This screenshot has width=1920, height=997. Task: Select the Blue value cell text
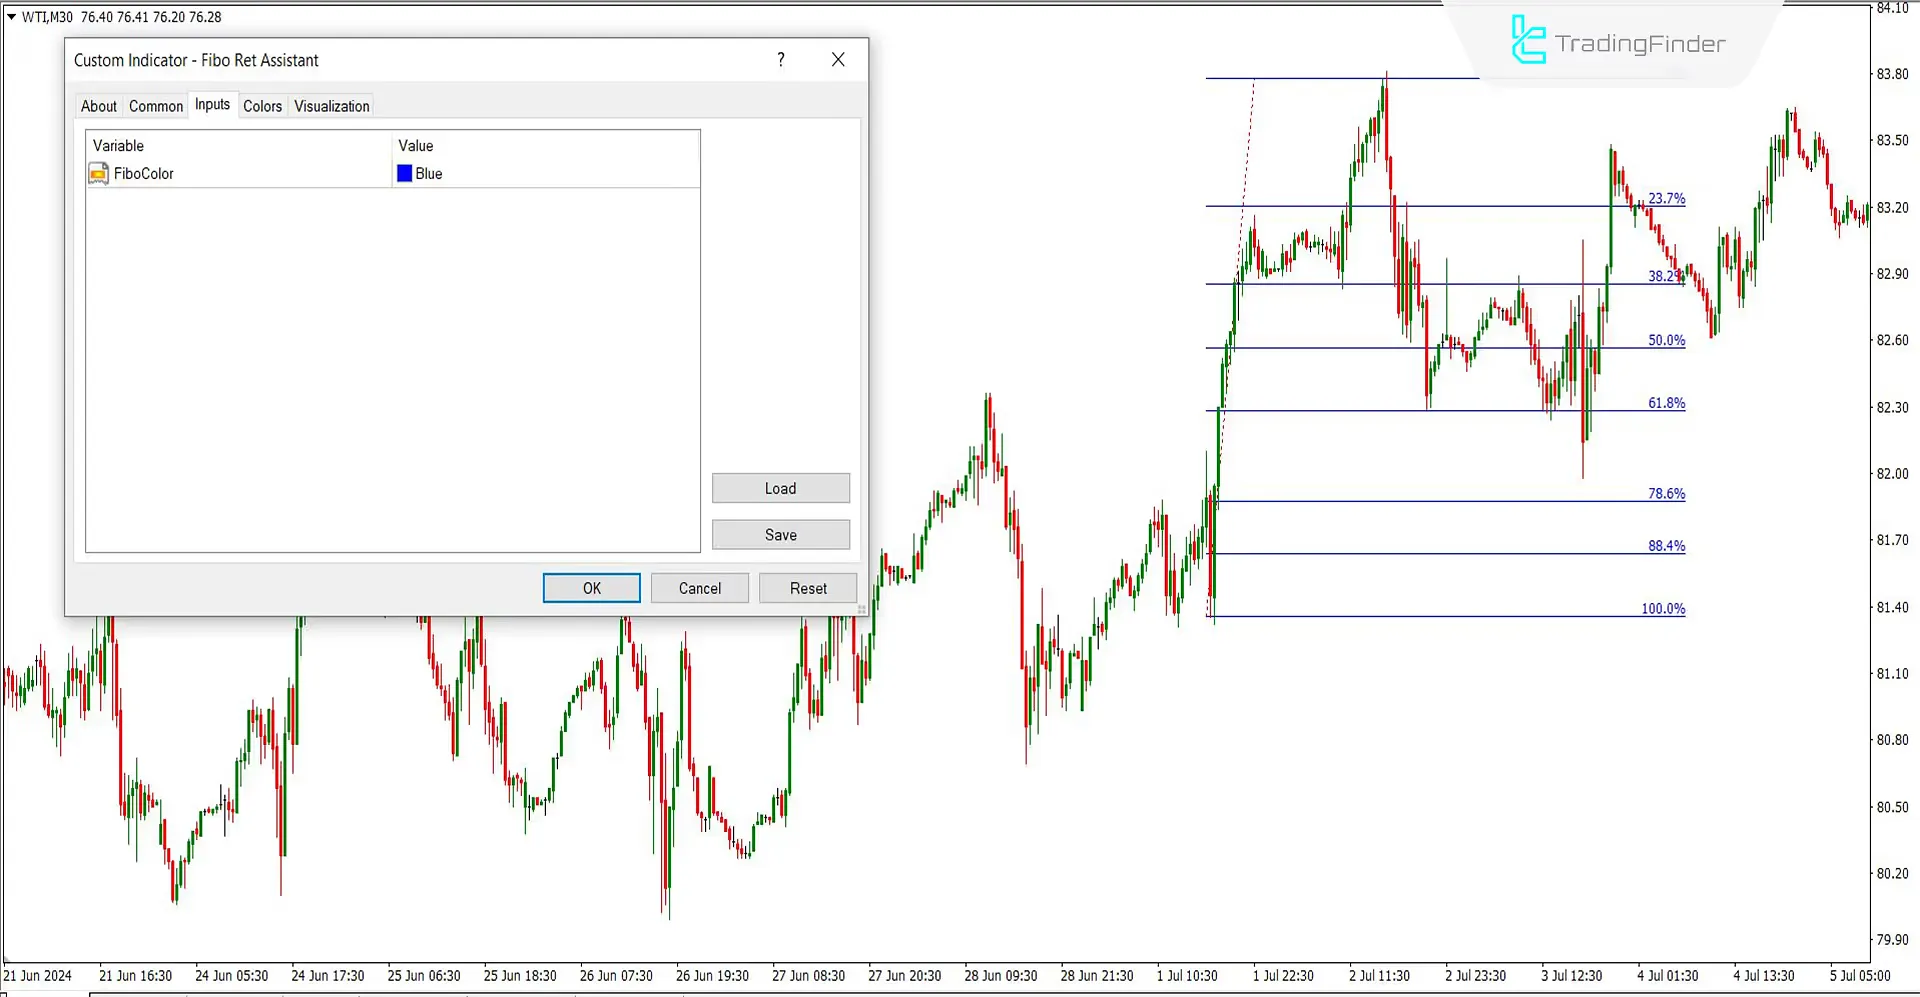tap(429, 174)
